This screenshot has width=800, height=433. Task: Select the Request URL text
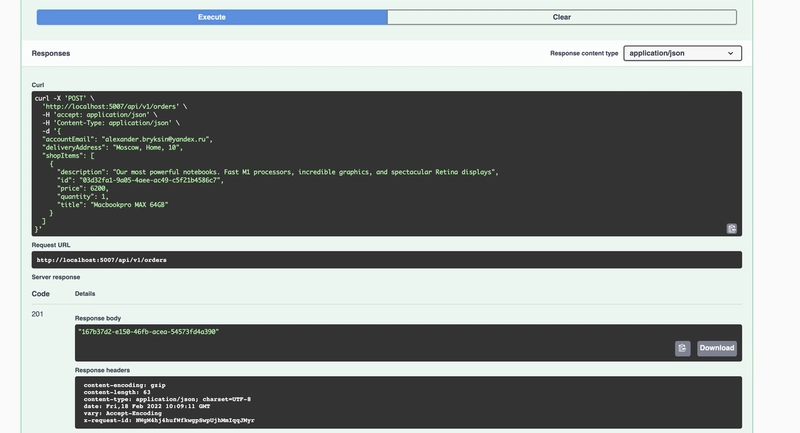[x=102, y=260]
